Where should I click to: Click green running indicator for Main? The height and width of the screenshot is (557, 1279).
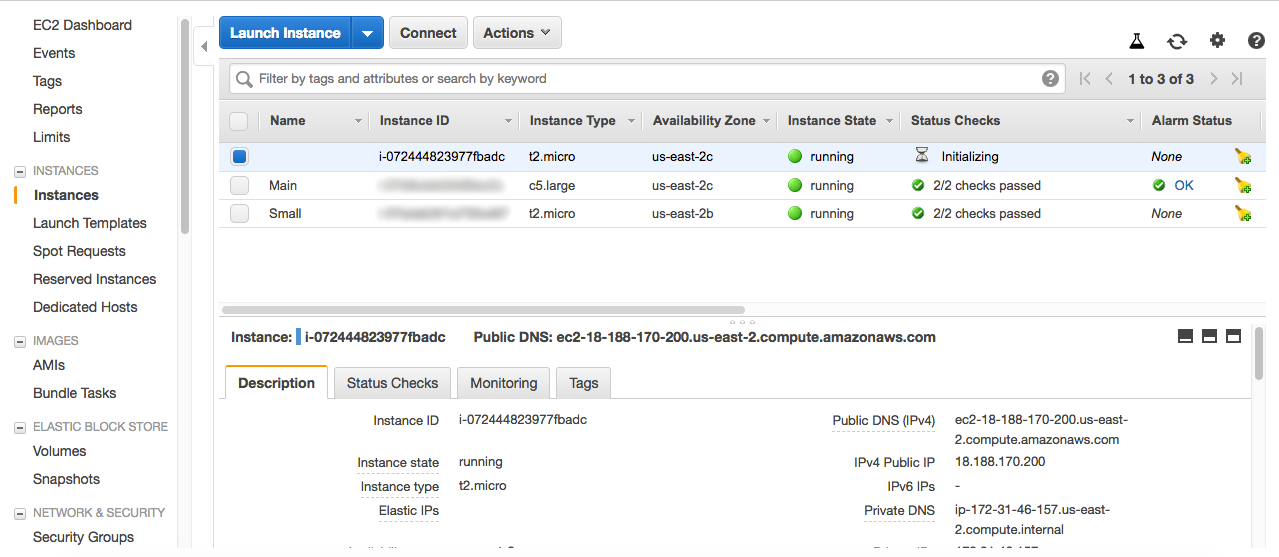tap(795, 185)
